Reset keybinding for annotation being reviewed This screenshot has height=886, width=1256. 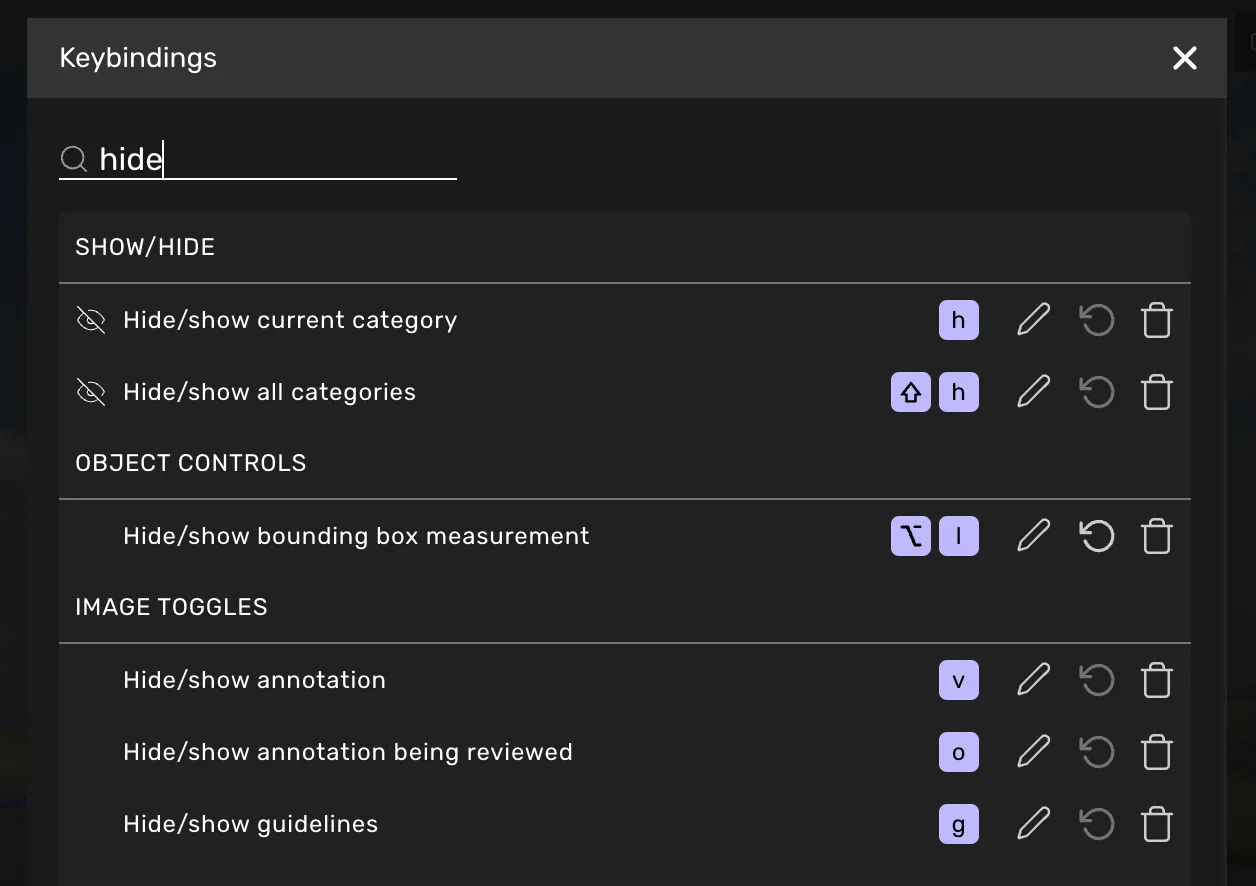(x=1097, y=752)
